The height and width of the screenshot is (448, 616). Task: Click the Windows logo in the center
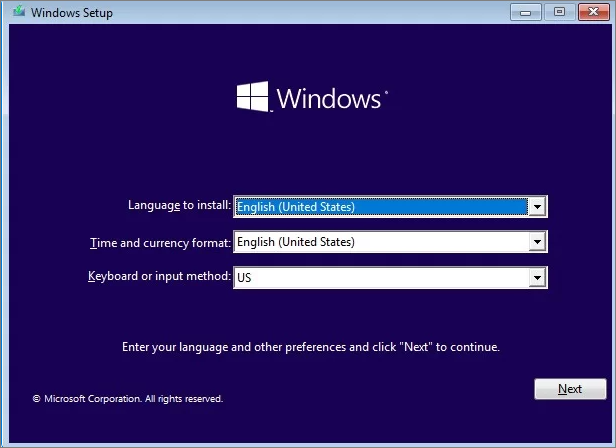pyautogui.click(x=253, y=97)
